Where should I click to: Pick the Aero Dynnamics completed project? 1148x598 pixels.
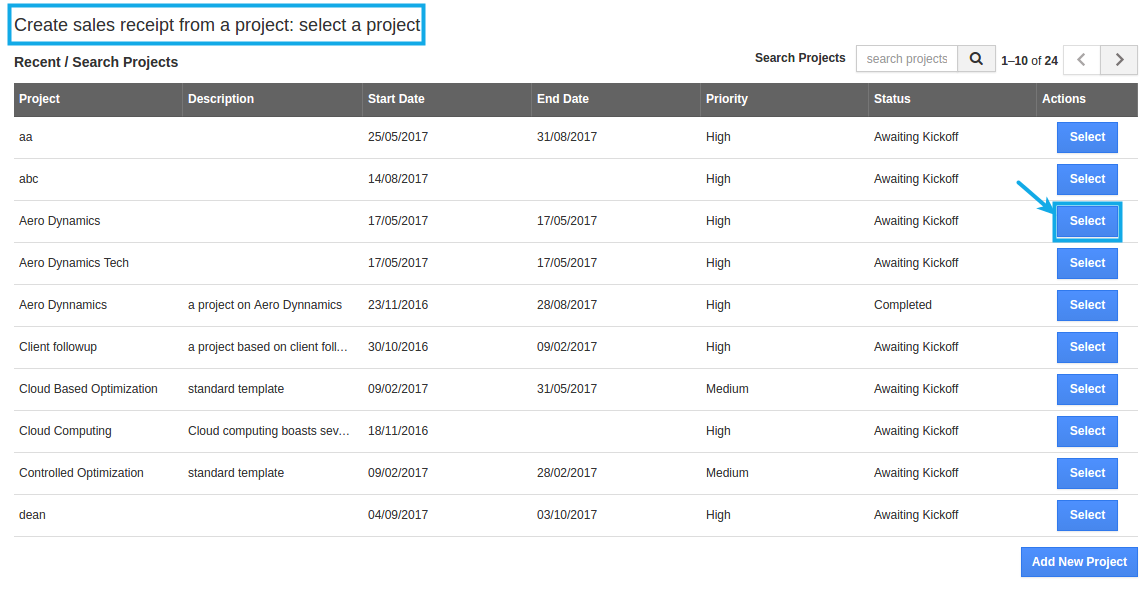pyautogui.click(x=1087, y=305)
